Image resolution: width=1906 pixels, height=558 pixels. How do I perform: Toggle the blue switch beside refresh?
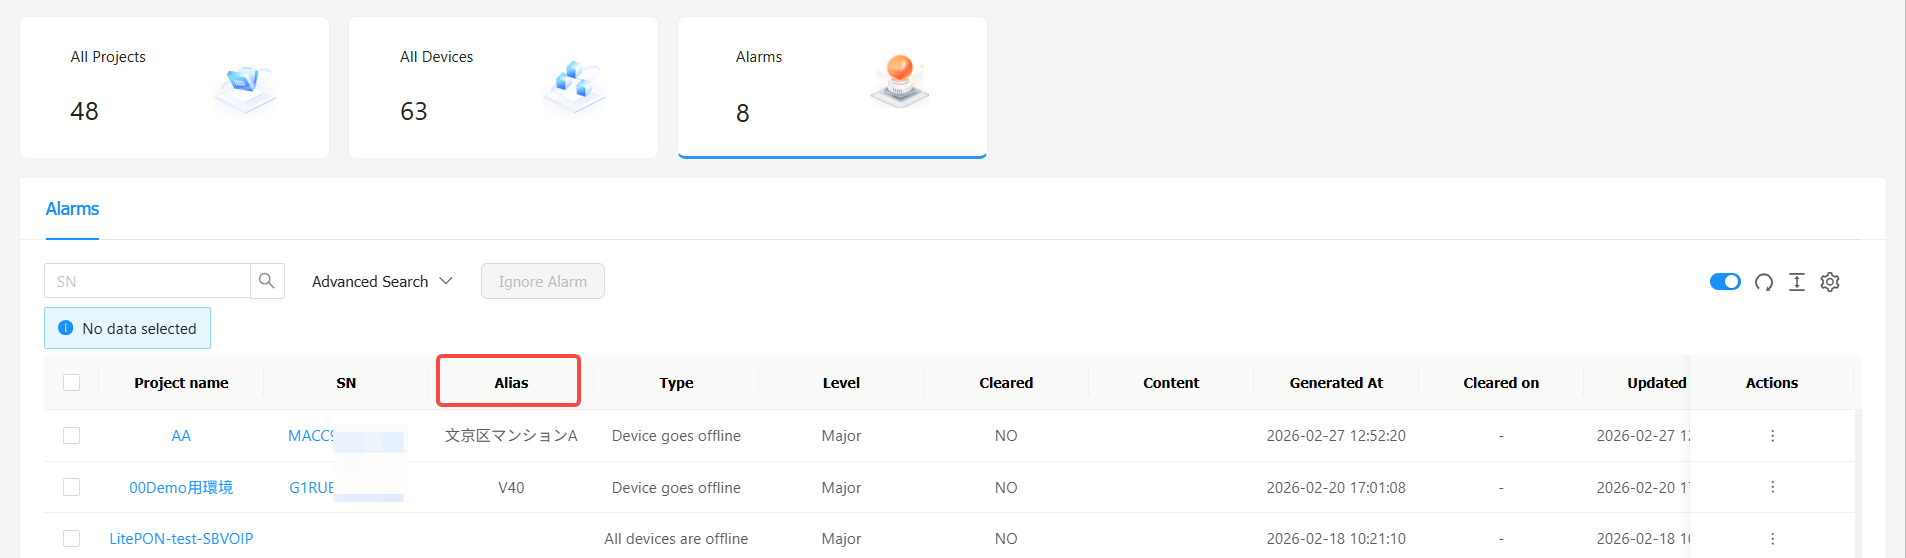pos(1725,282)
